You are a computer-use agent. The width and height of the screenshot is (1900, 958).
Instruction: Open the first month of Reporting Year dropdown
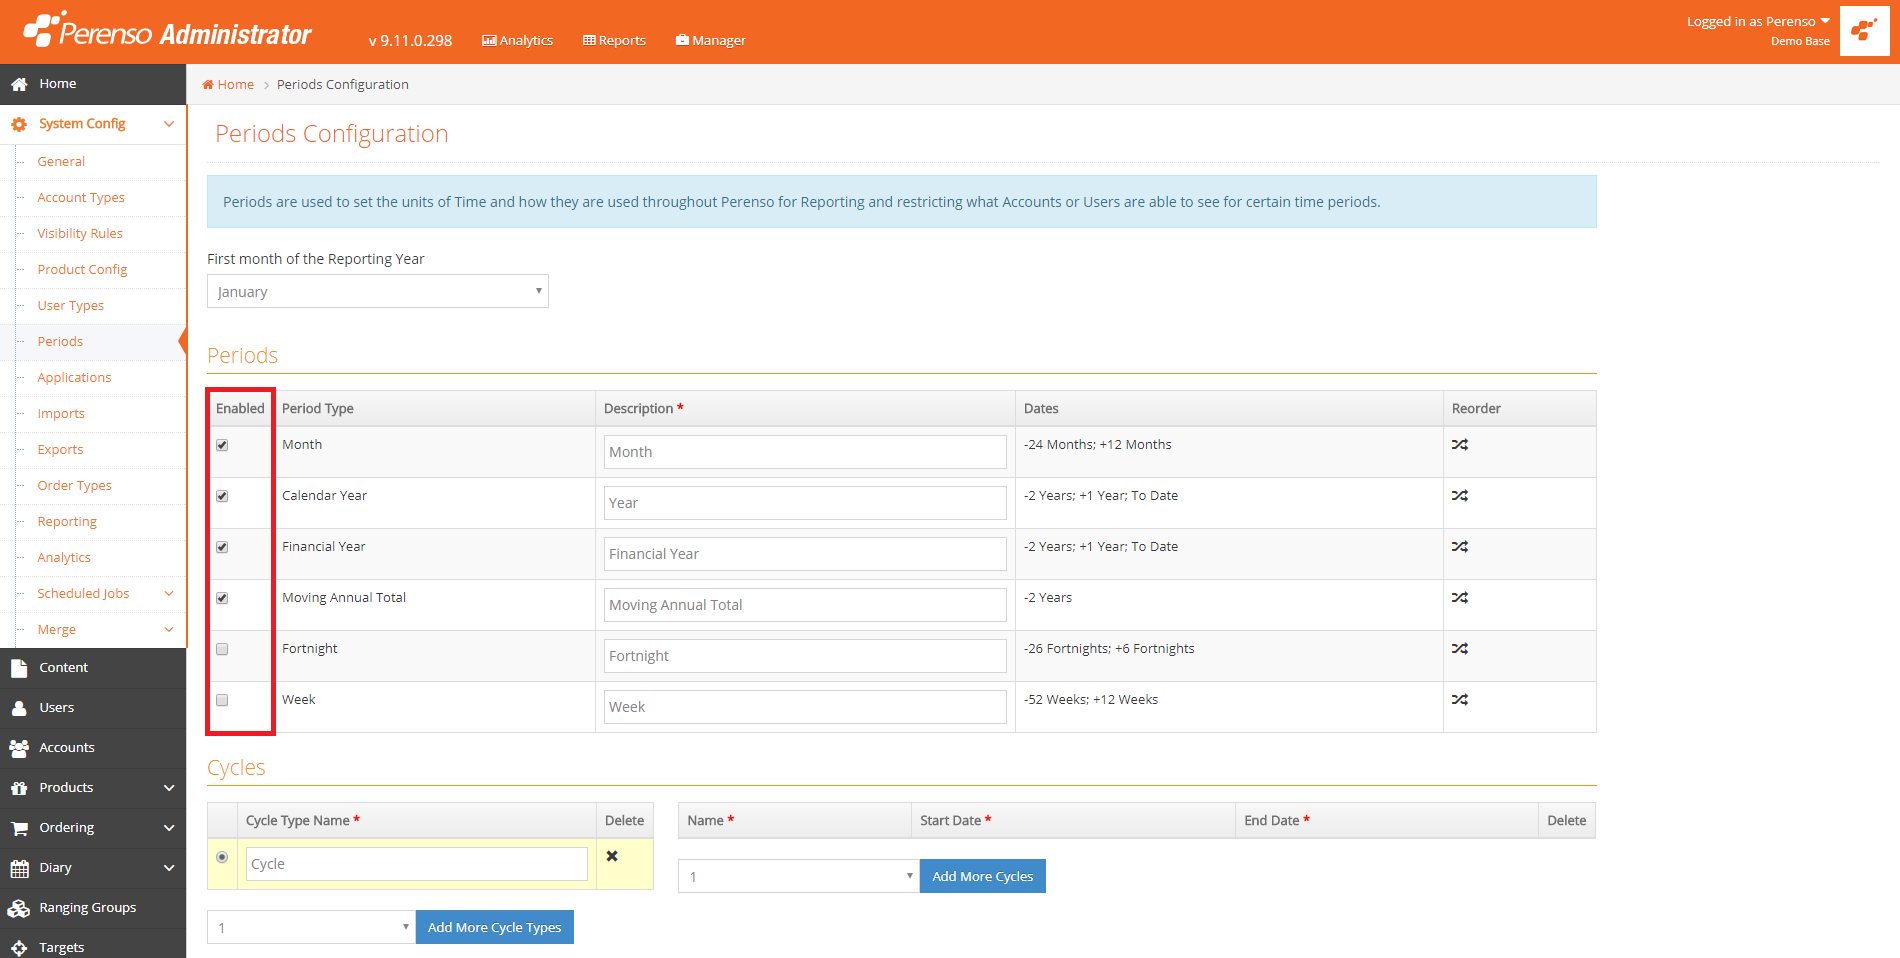[378, 291]
